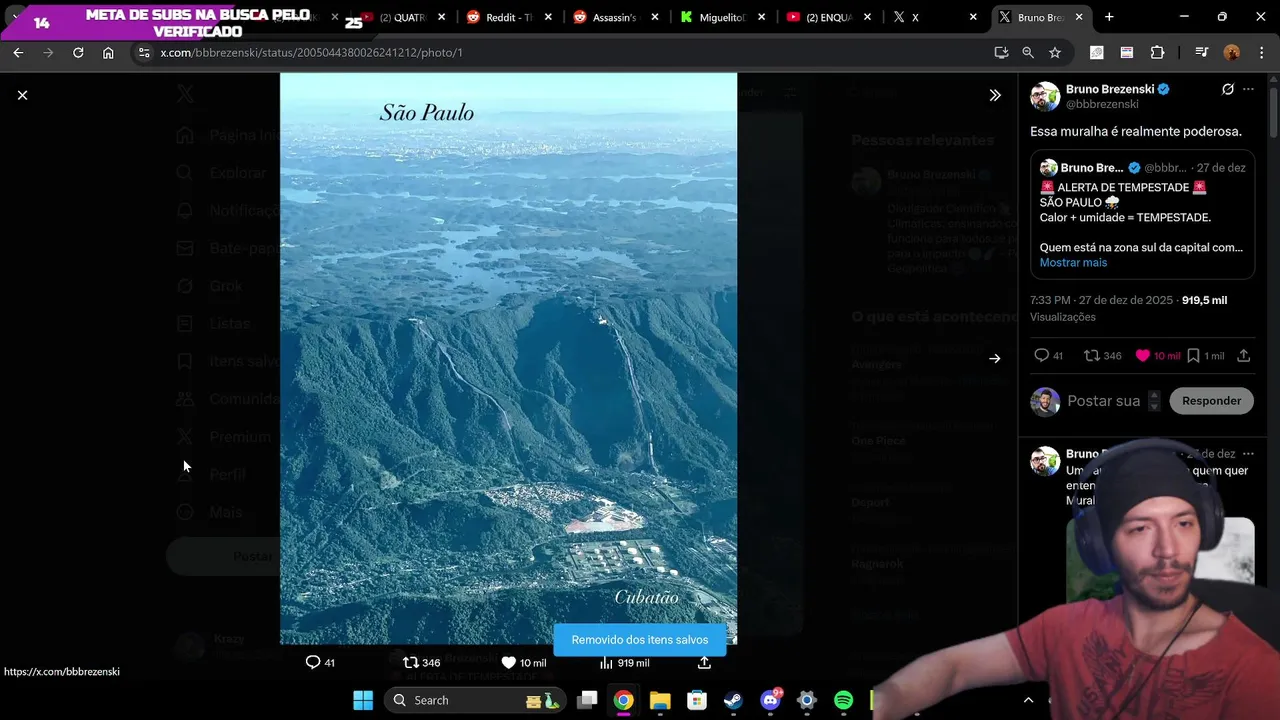Open the Settings gear on the taskbar
Viewport: 1280px width, 720px height.
807,700
